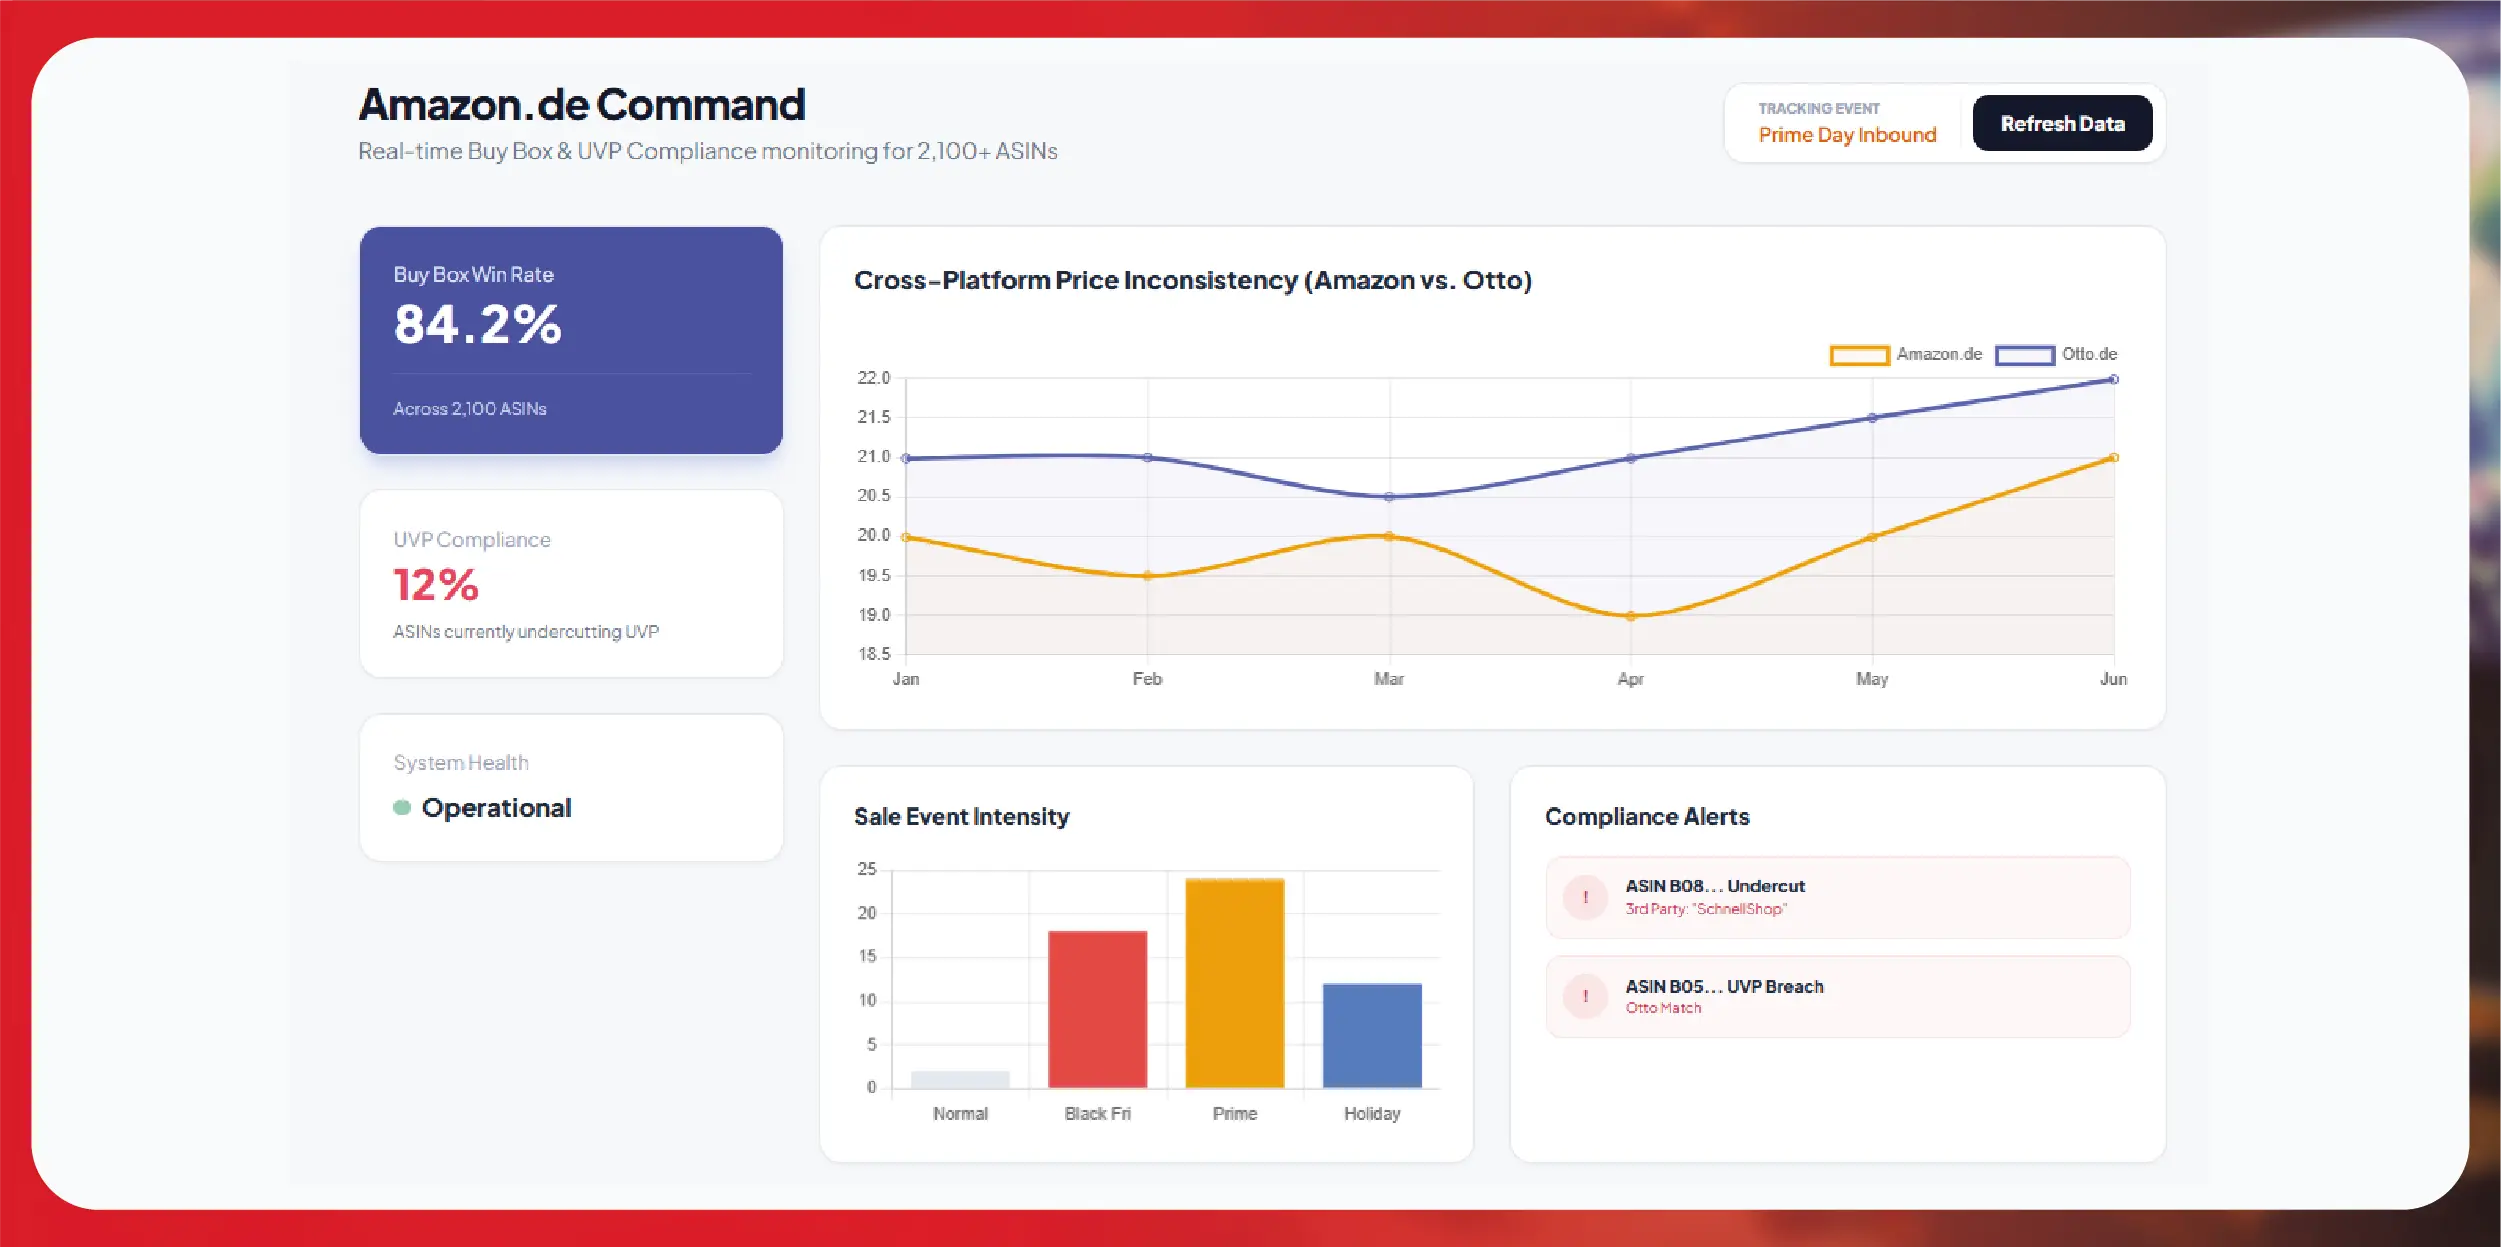
Task: Click the green Operational status dot
Action: 402,808
